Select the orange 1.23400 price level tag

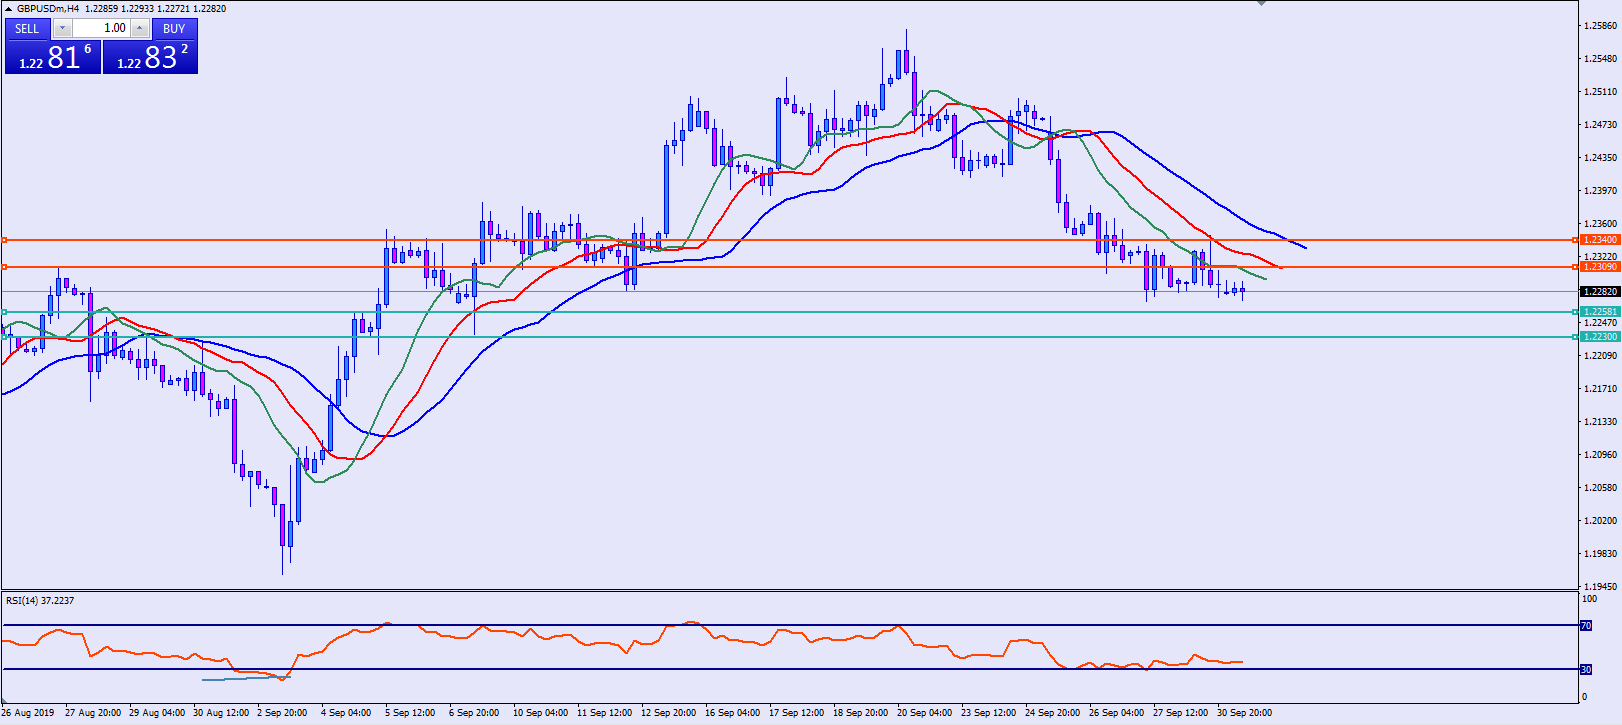coord(1600,240)
